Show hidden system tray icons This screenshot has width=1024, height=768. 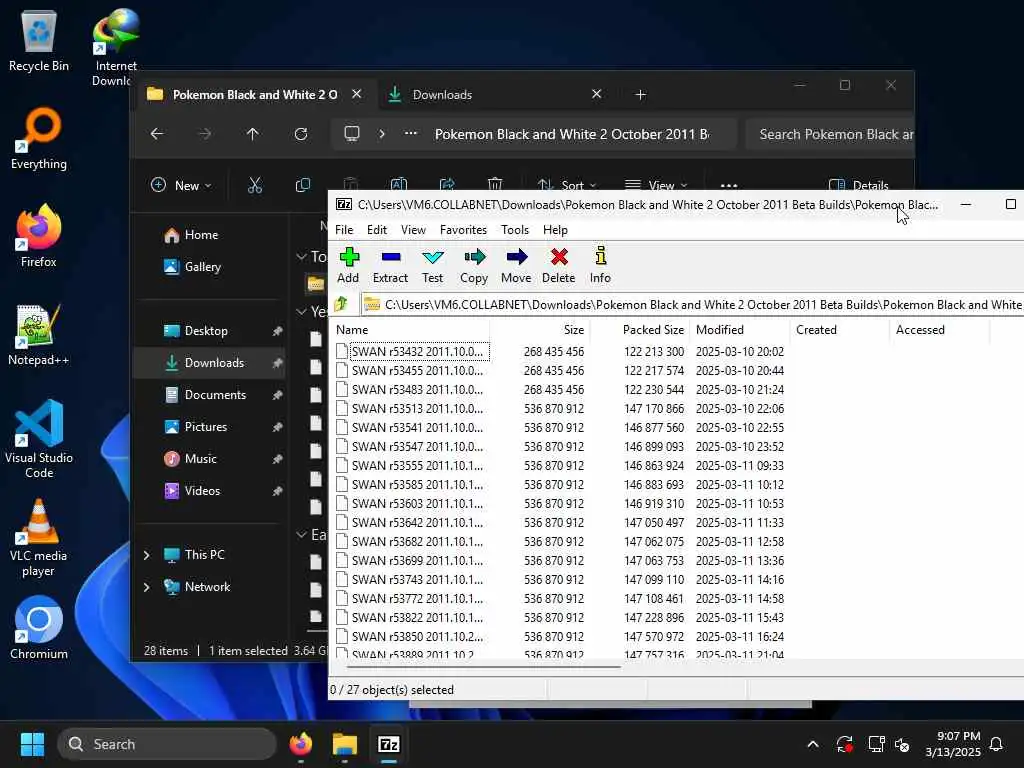[x=813, y=744]
